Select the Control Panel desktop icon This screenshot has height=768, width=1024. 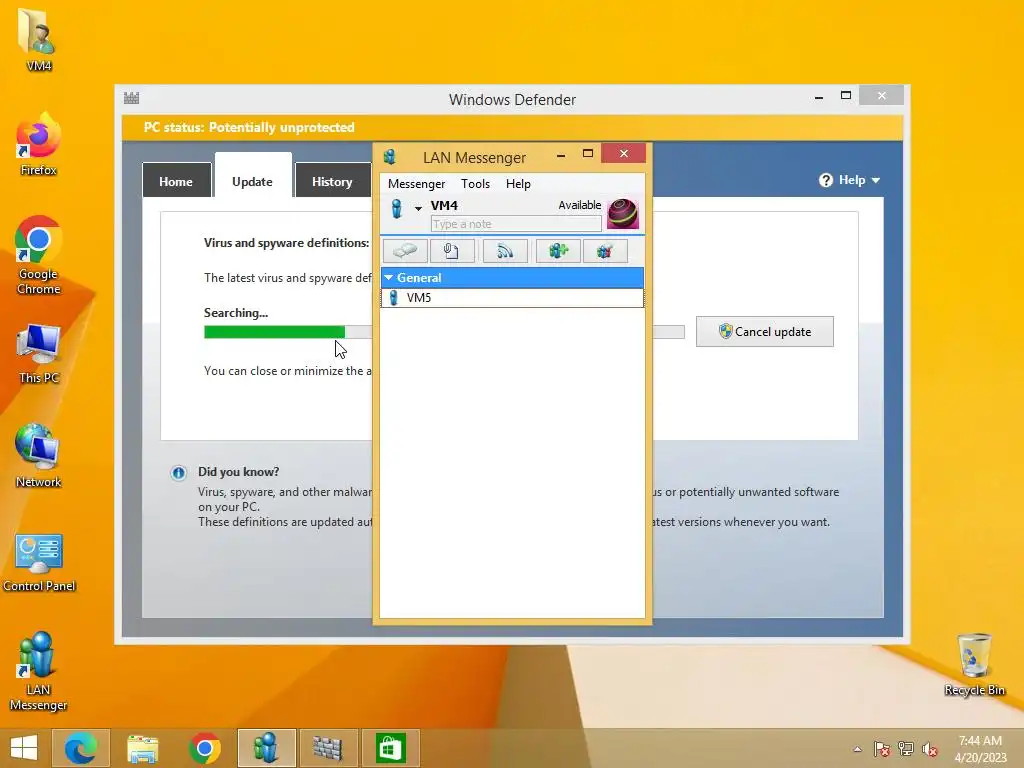39,562
